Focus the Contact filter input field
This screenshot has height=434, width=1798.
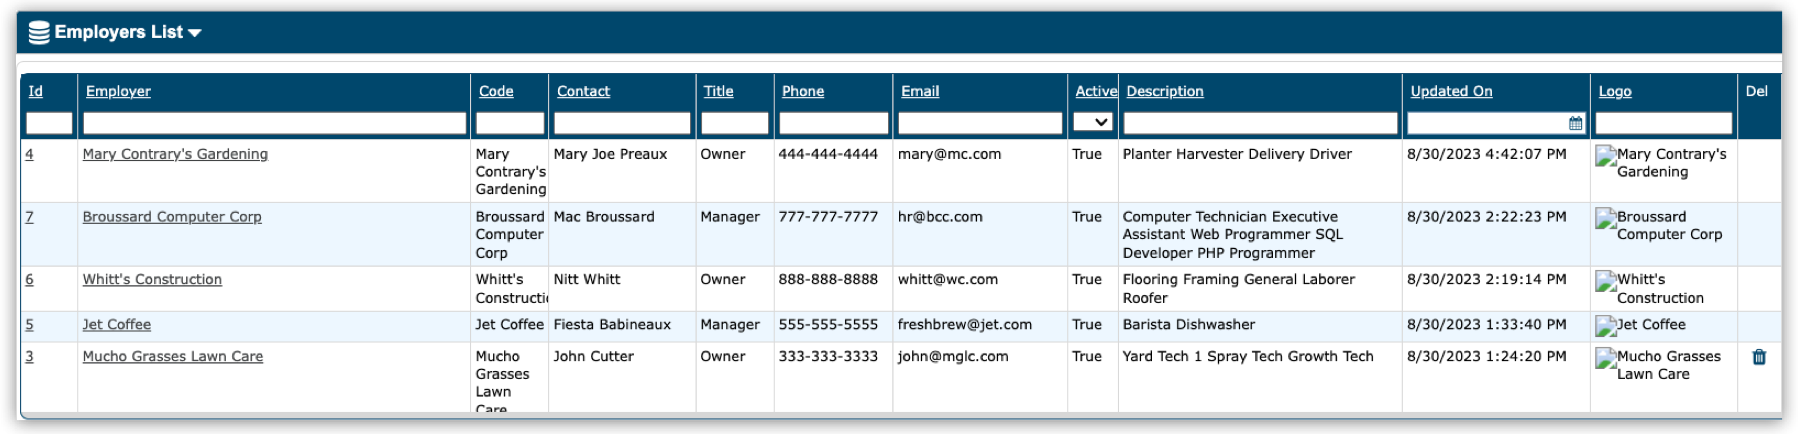tap(621, 123)
